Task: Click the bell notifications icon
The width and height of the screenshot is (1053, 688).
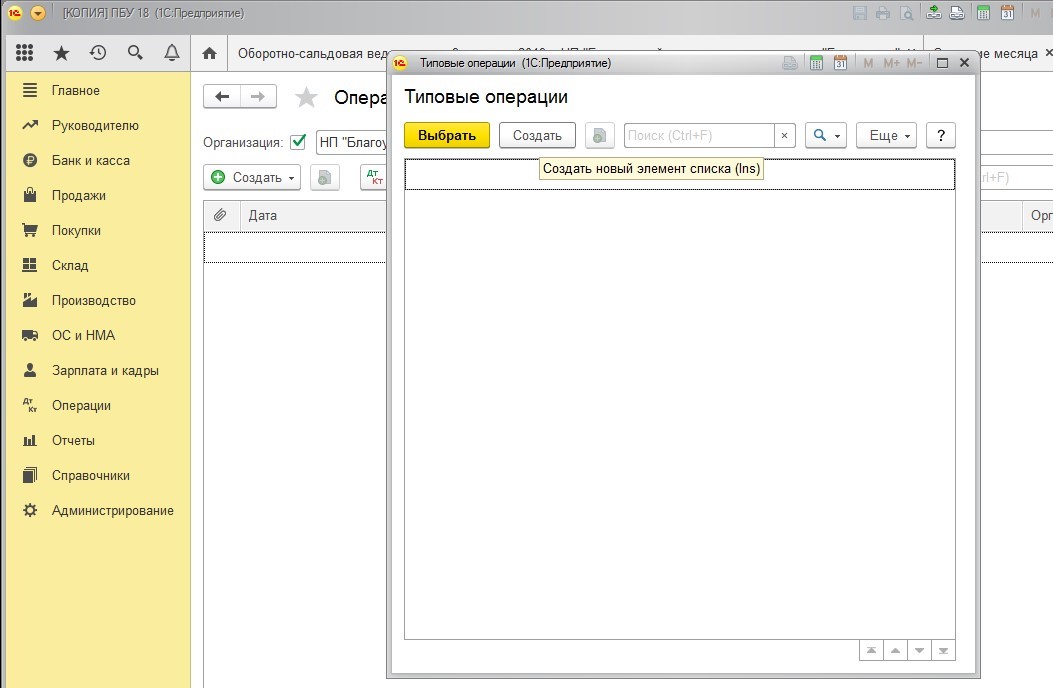Action: [x=172, y=53]
